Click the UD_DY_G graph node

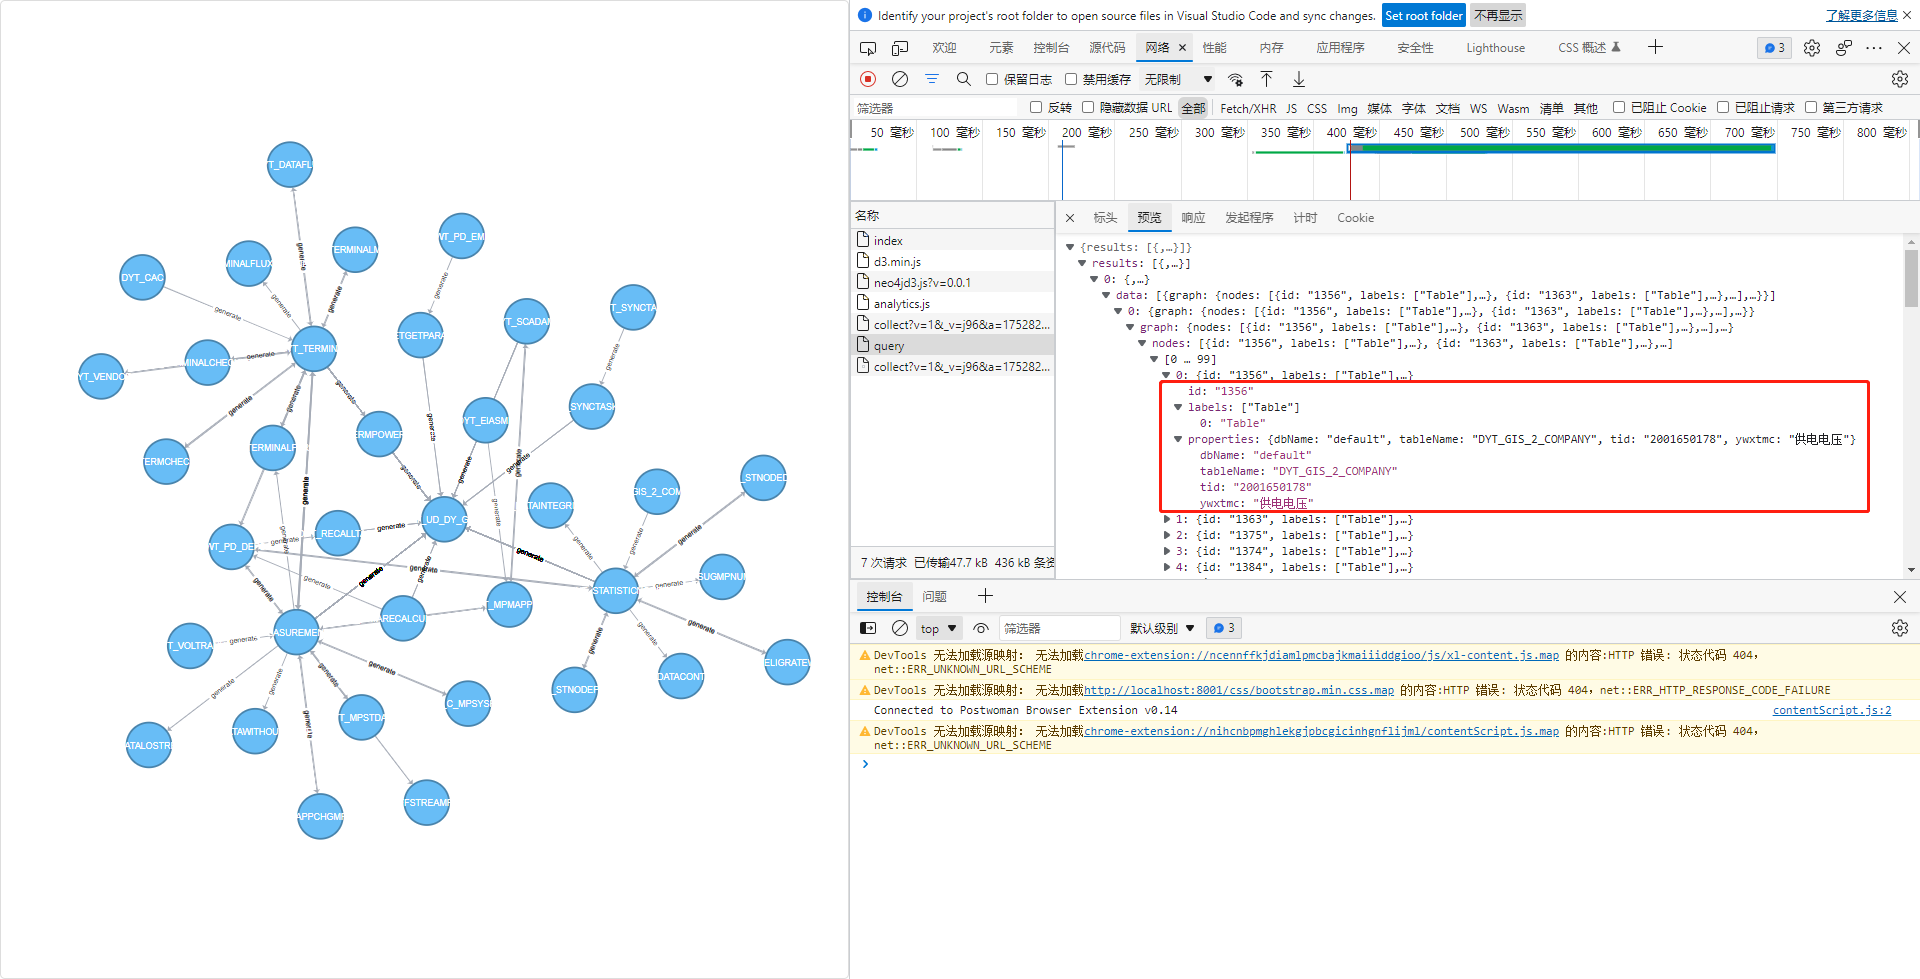(x=444, y=519)
